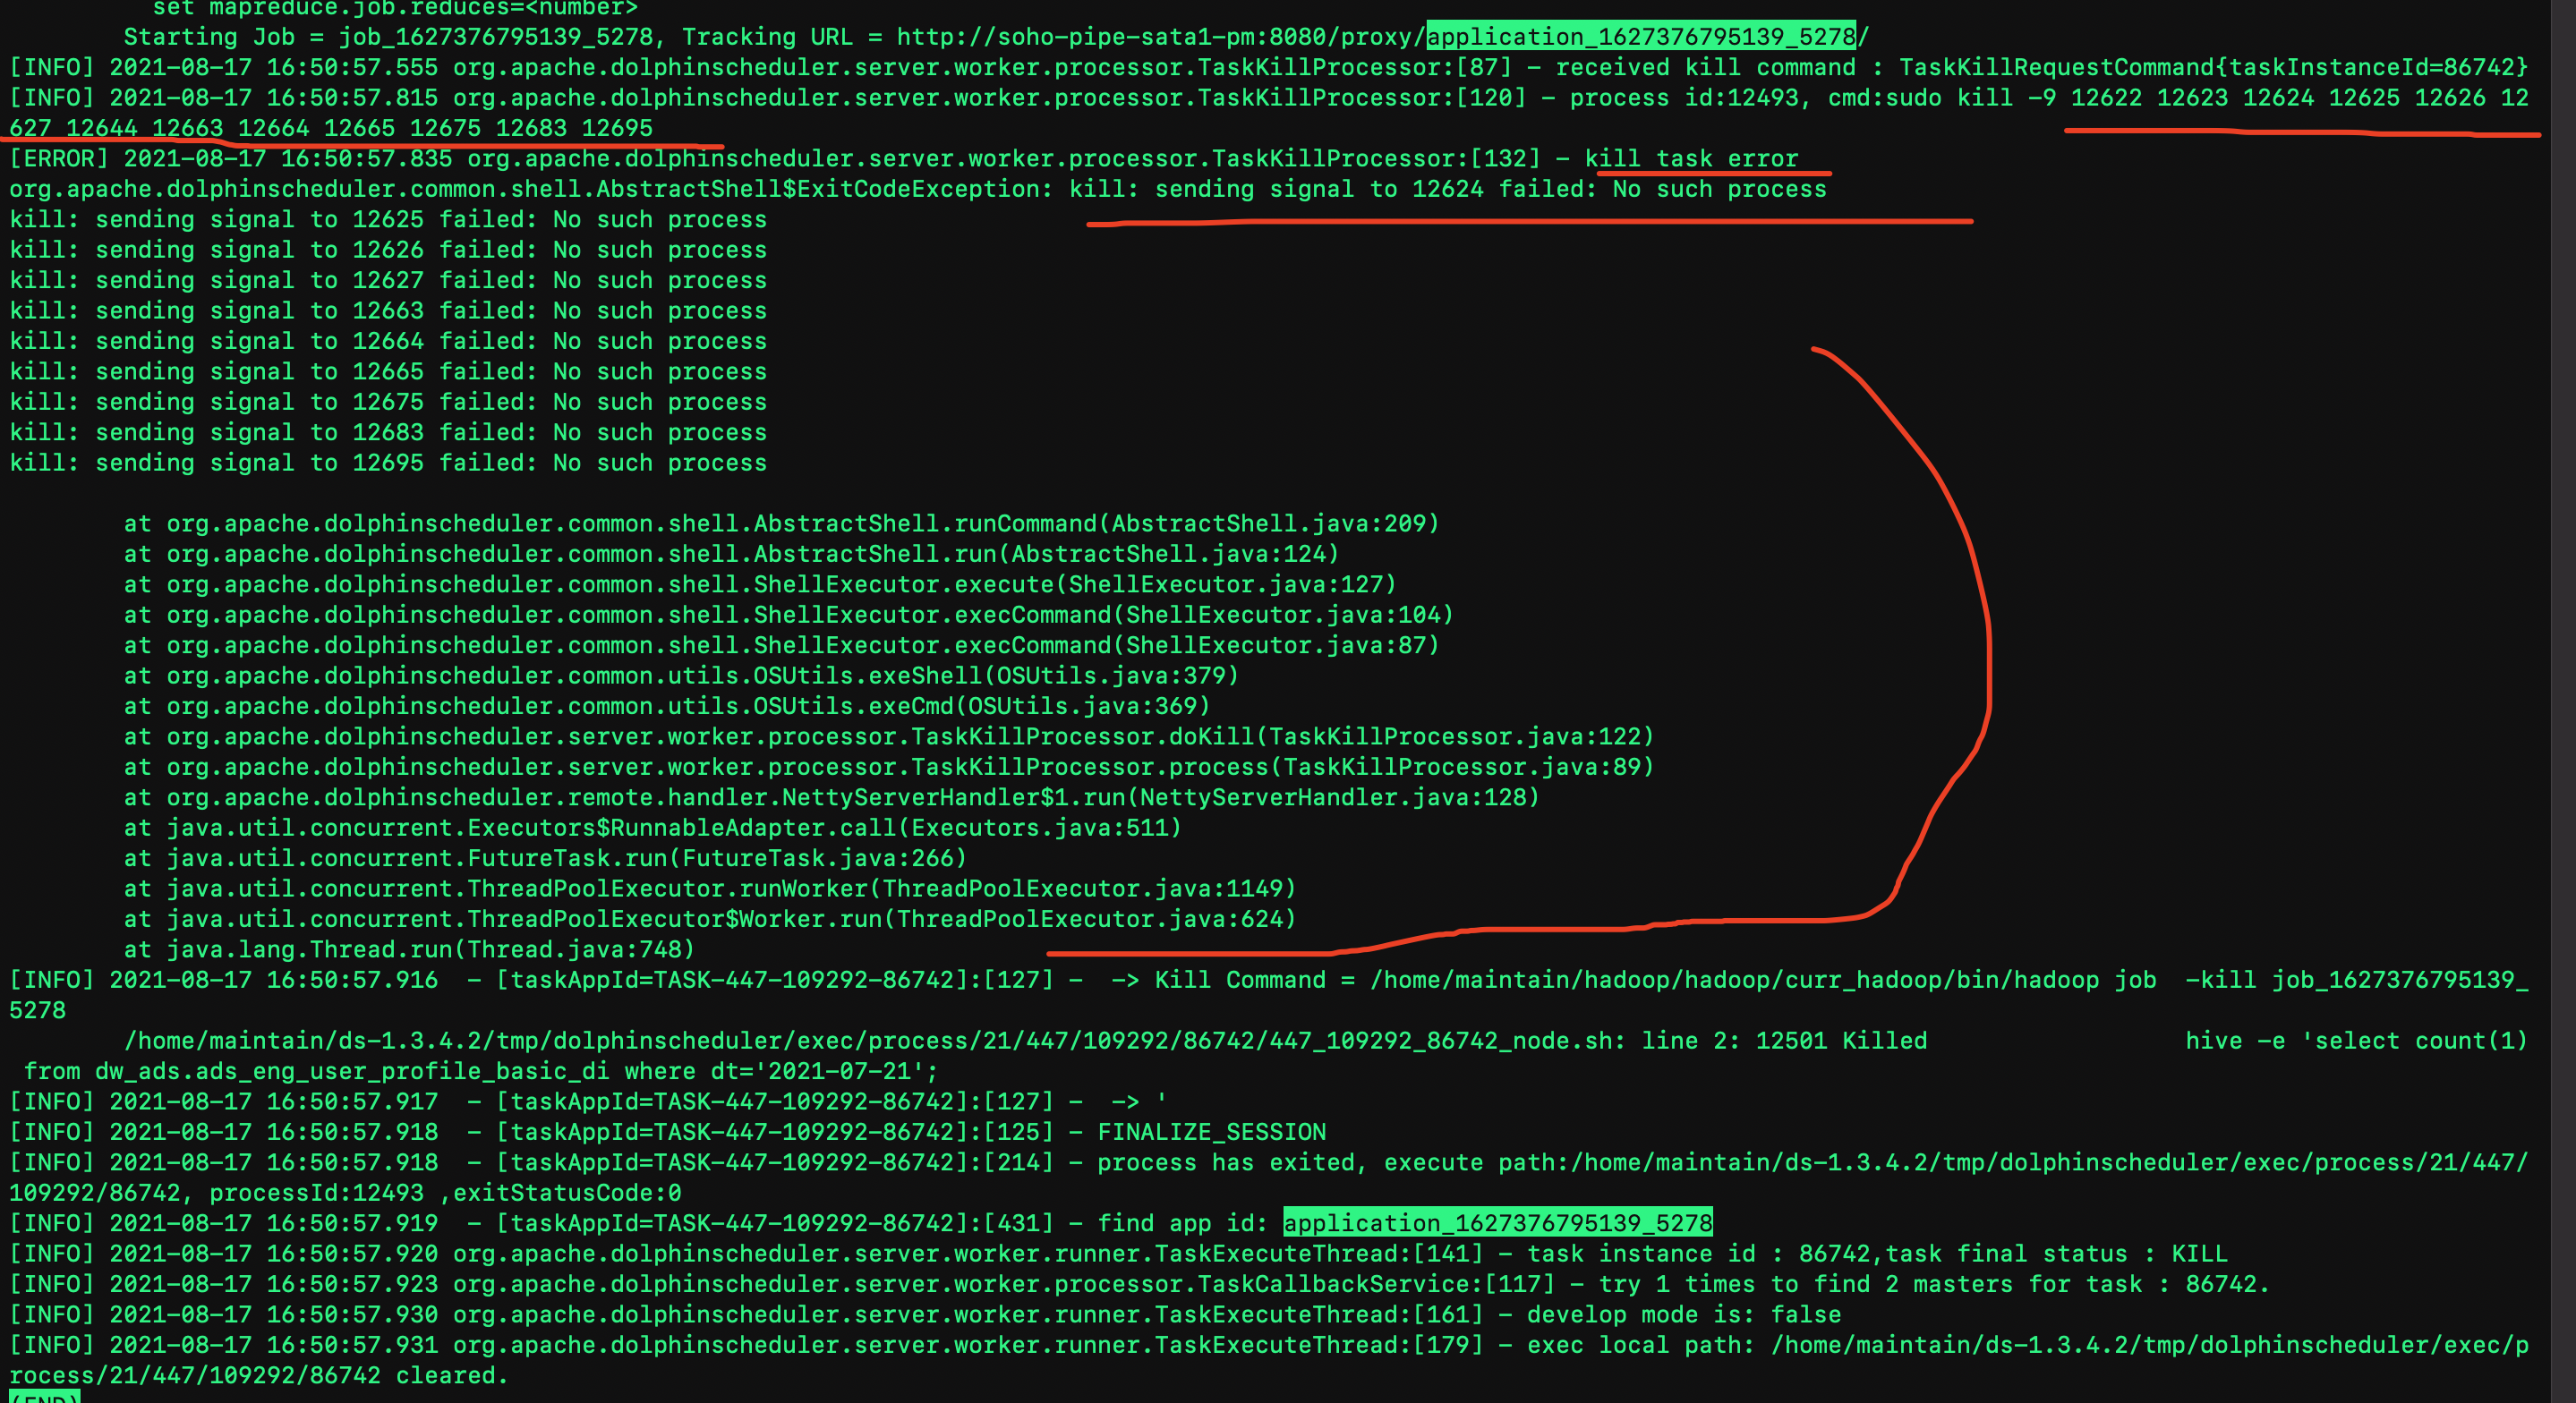The image size is (2576, 1403).
Task: Click stack frame NettyServerHandler$1.run(NettyServerHandler.java:128)
Action: point(831,798)
